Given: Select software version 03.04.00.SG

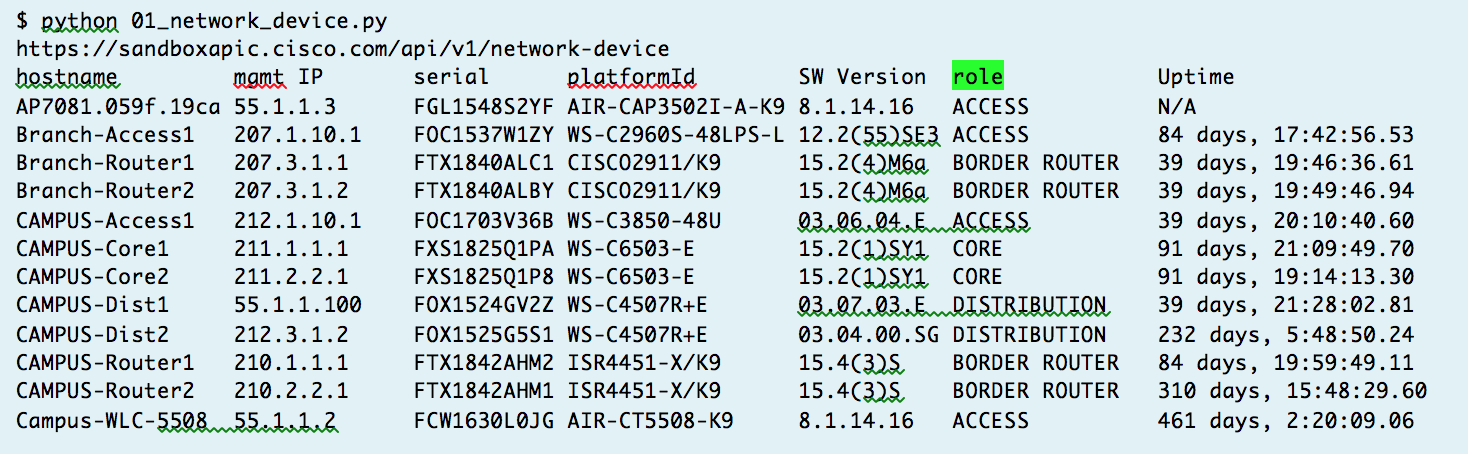Looking at the screenshot, I should (869, 334).
